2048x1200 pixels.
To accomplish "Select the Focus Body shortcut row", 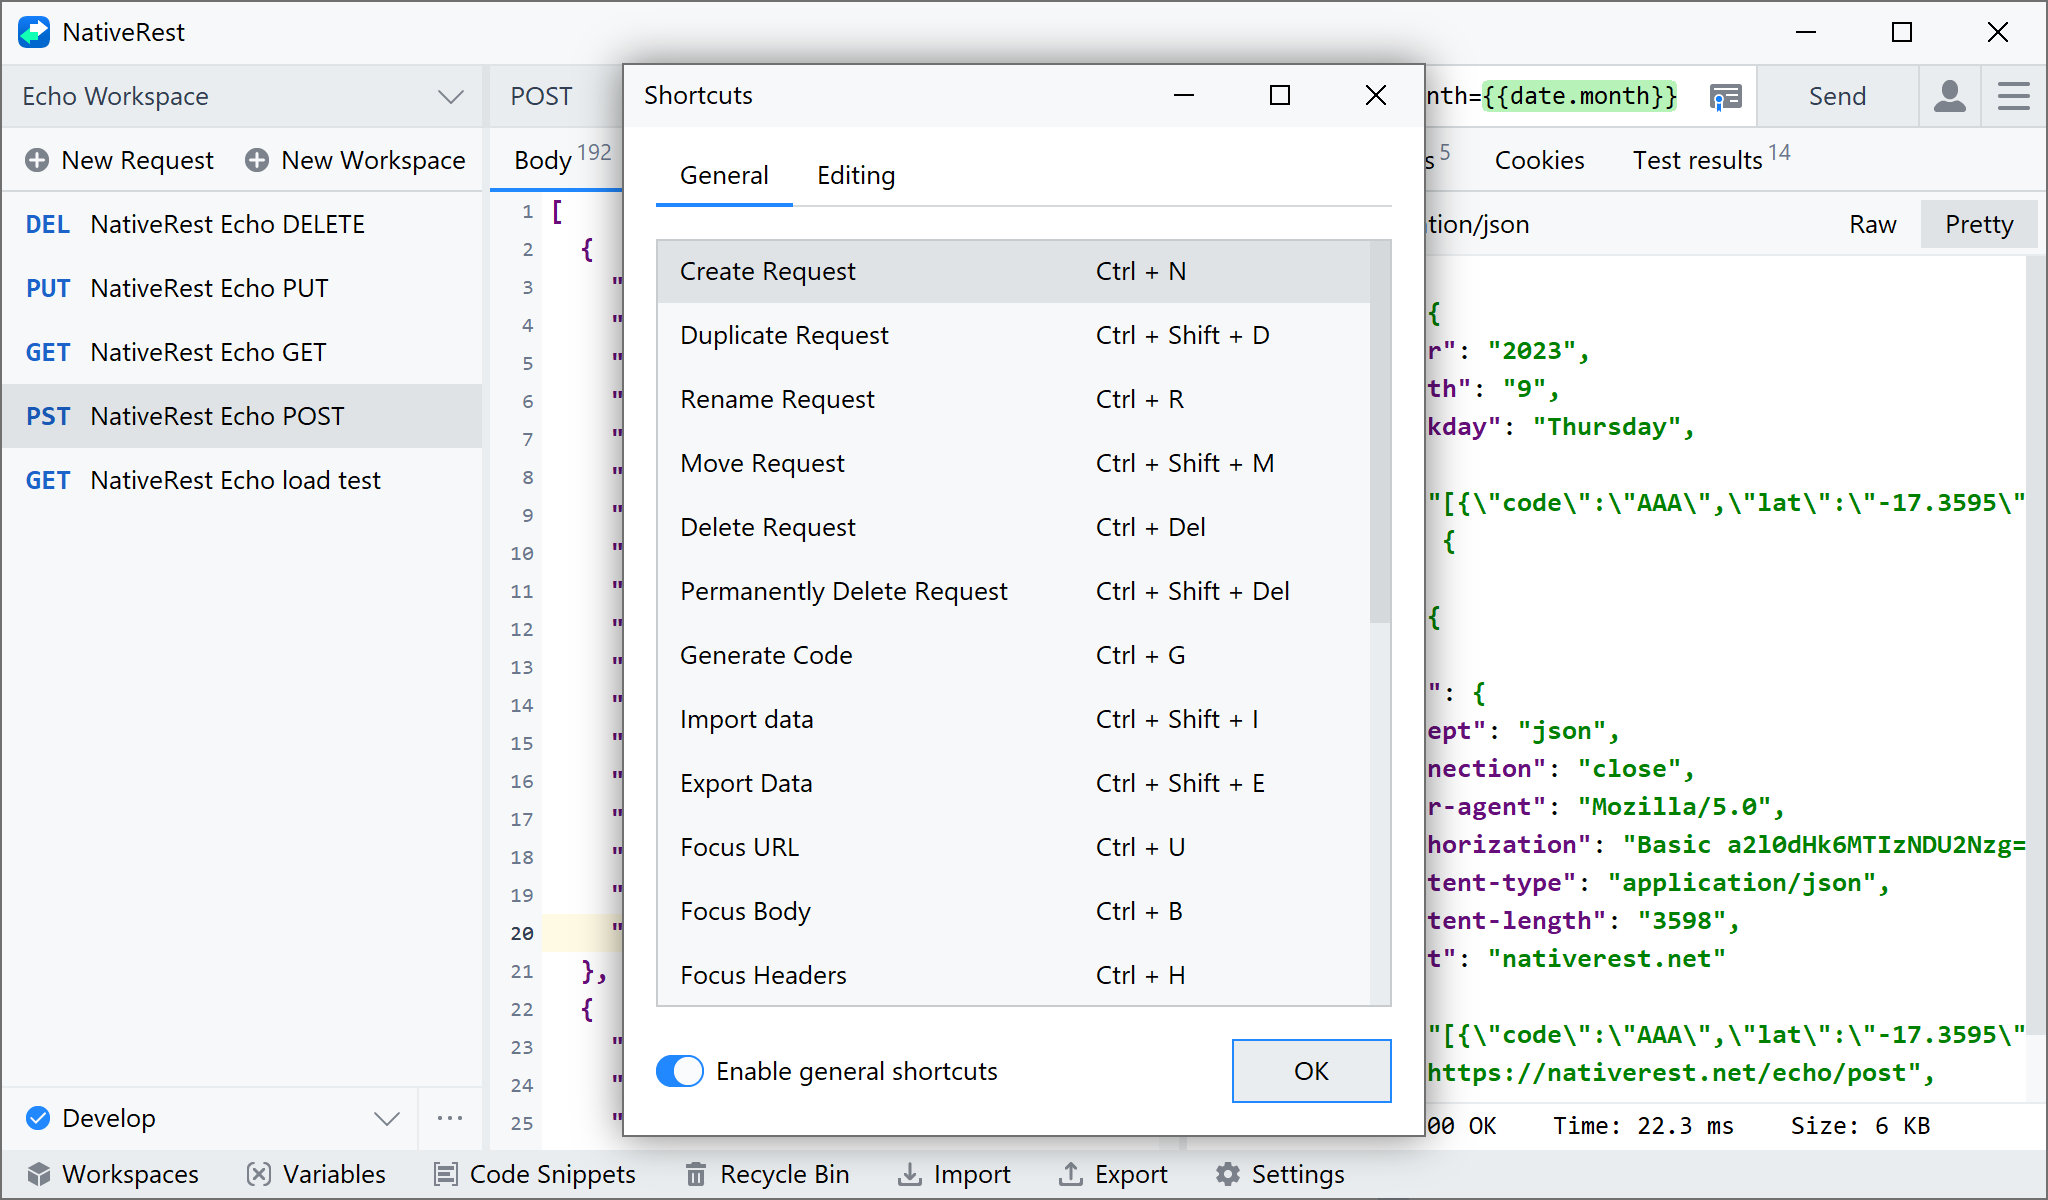I will pyautogui.click(x=1013, y=911).
